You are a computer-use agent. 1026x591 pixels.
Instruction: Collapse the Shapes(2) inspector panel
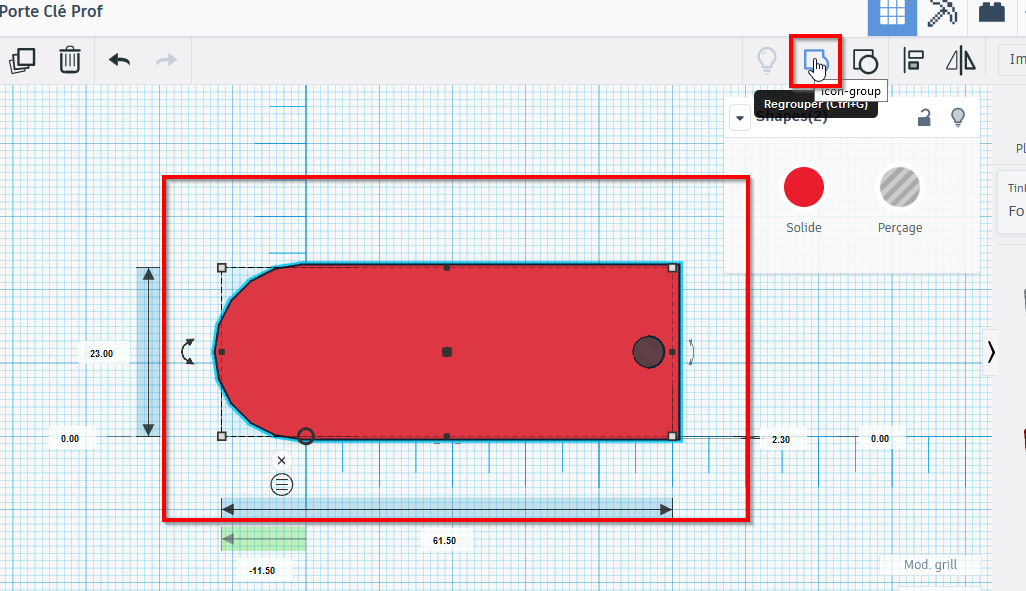point(740,118)
